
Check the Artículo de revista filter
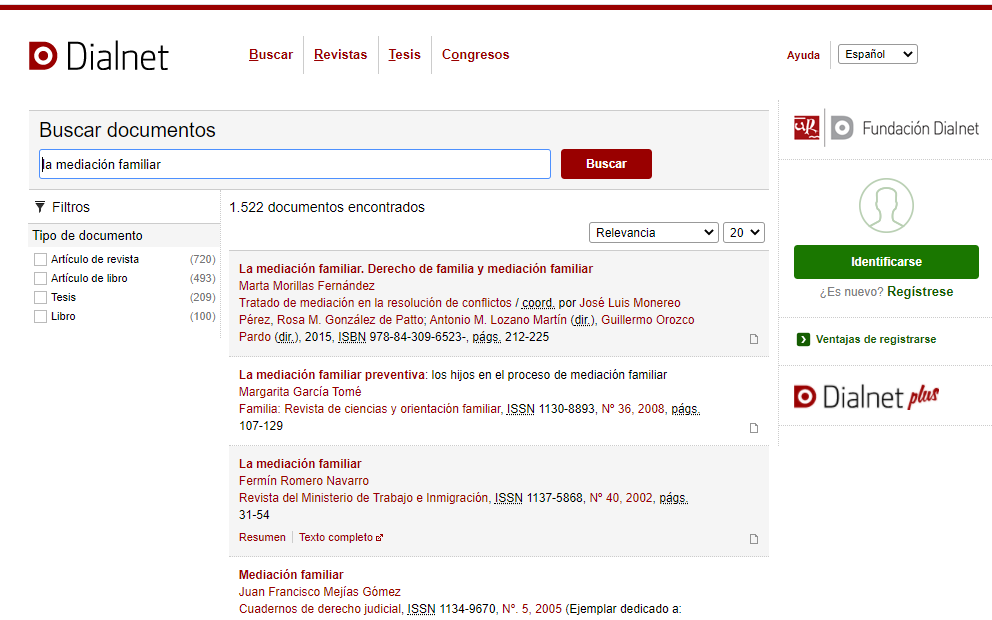coord(41,259)
